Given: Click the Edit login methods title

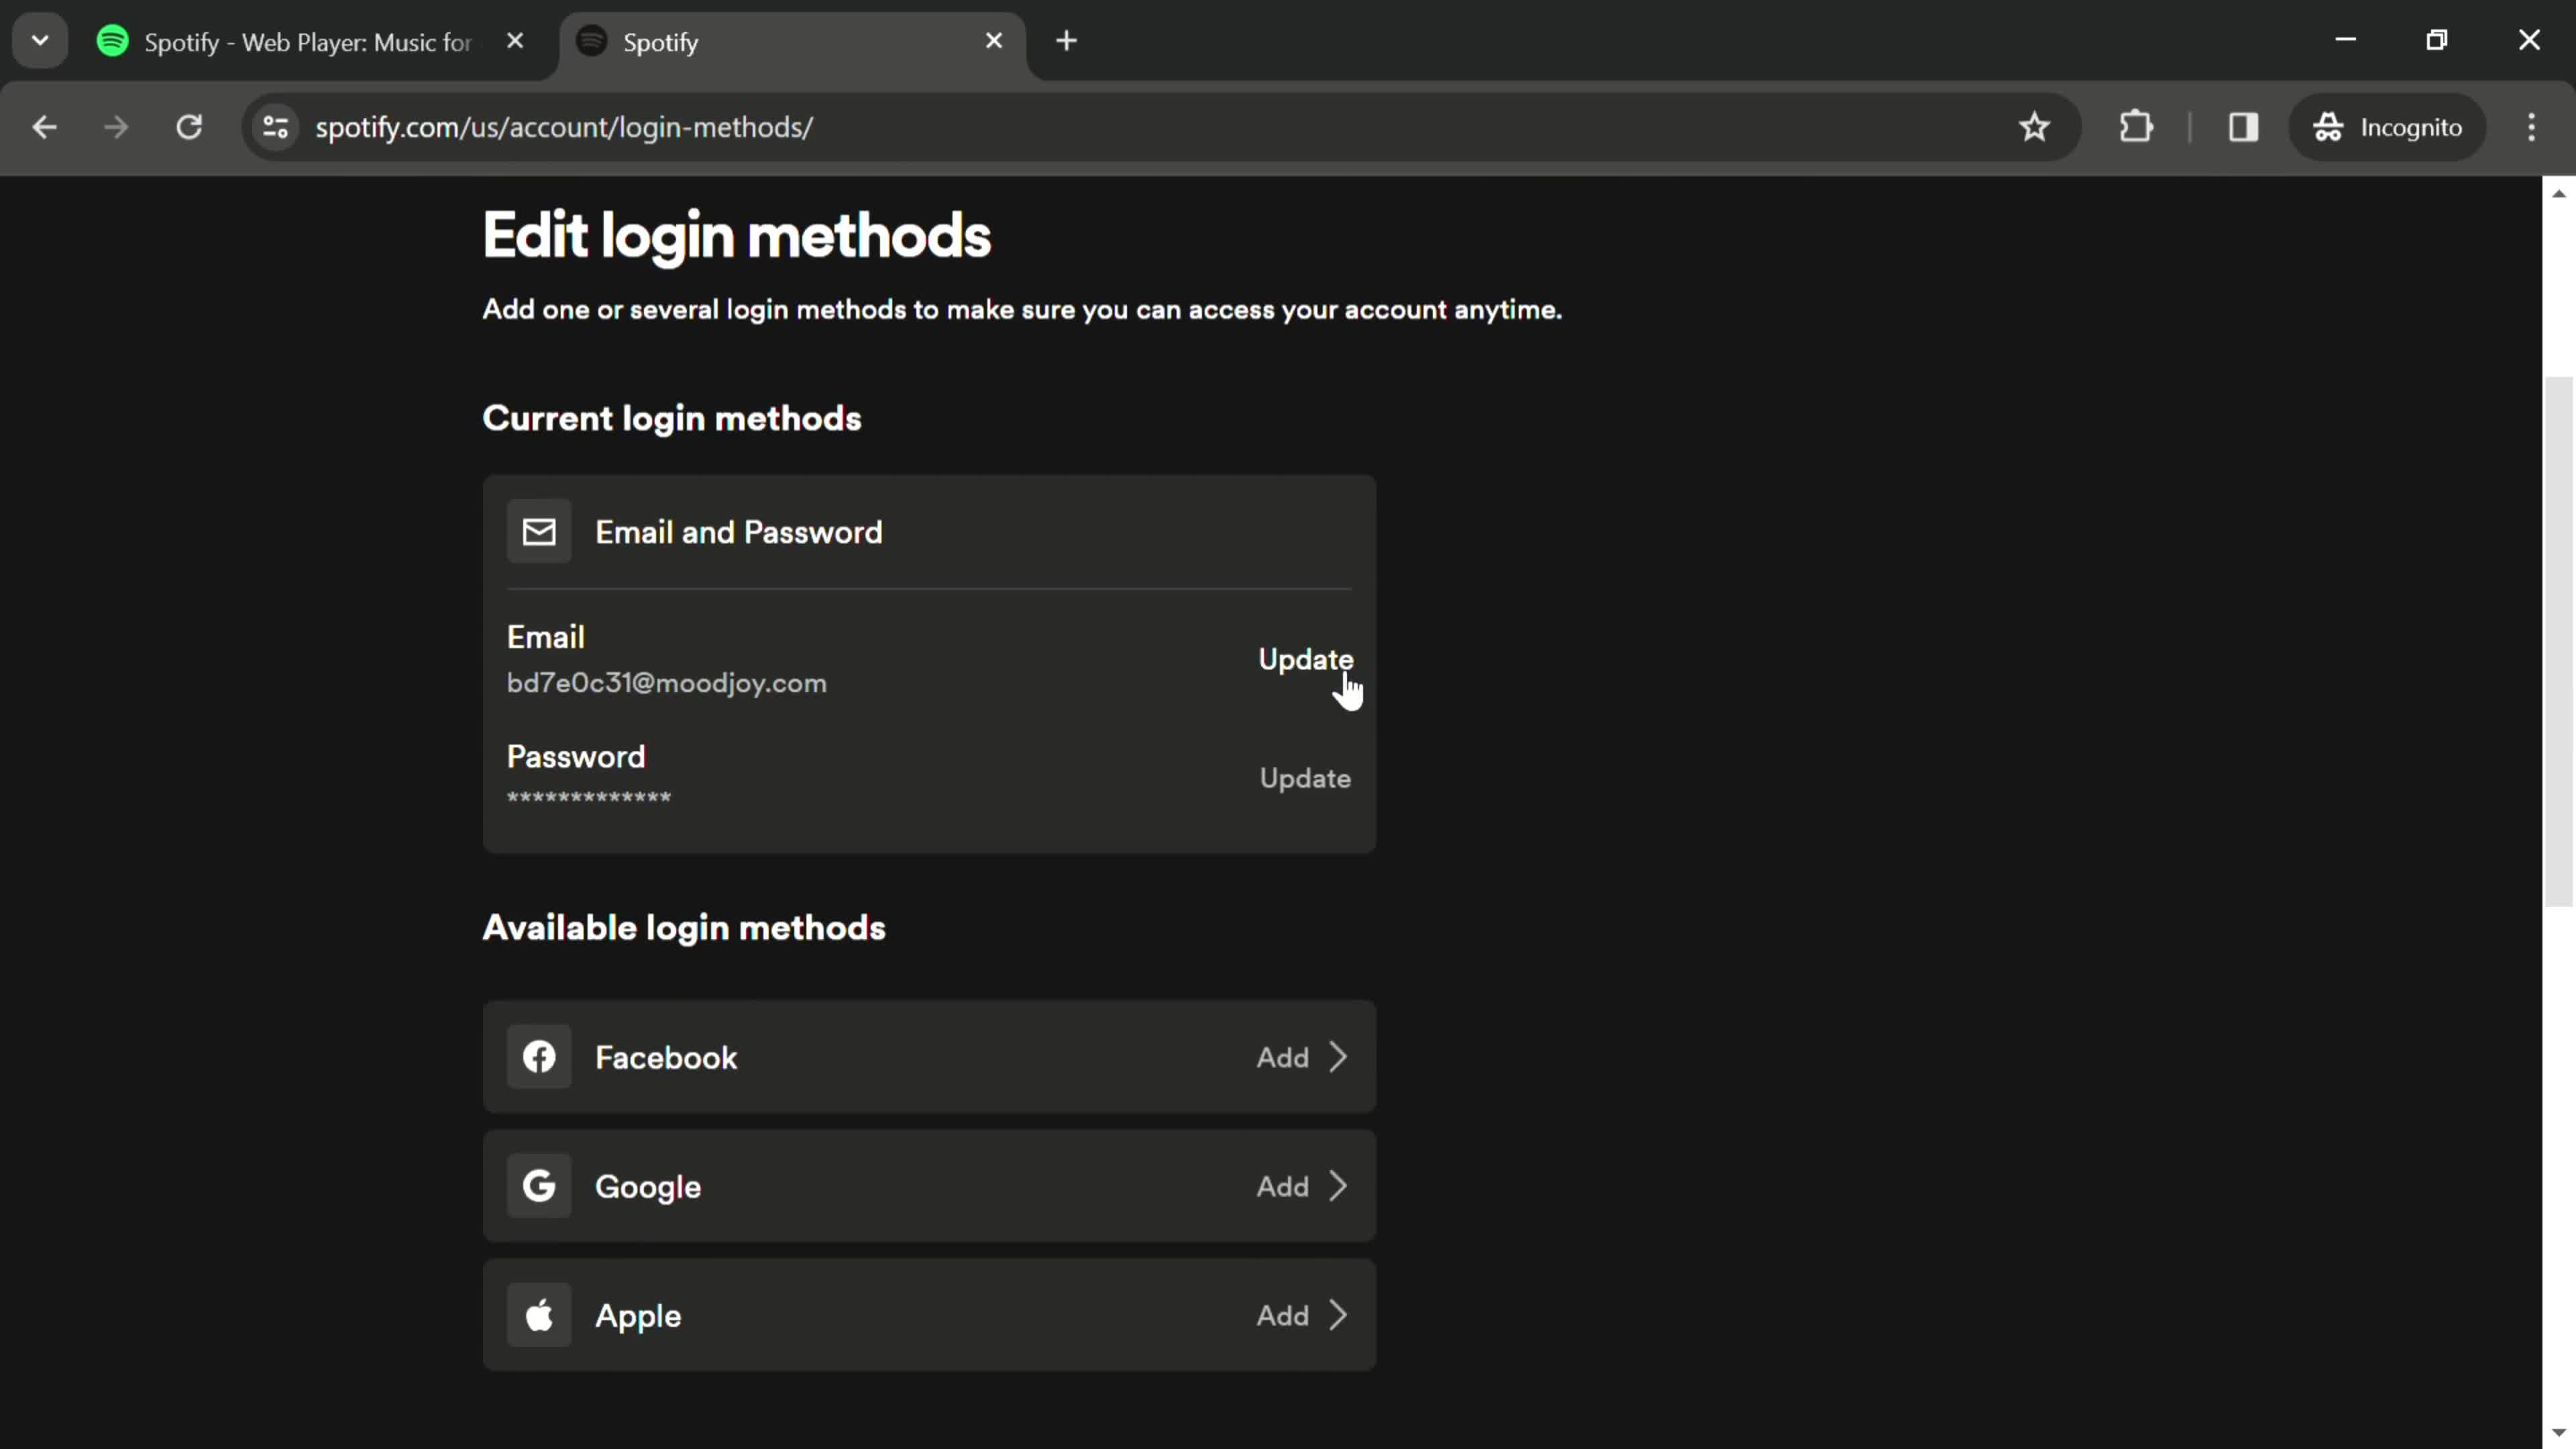Looking at the screenshot, I should click(736, 236).
